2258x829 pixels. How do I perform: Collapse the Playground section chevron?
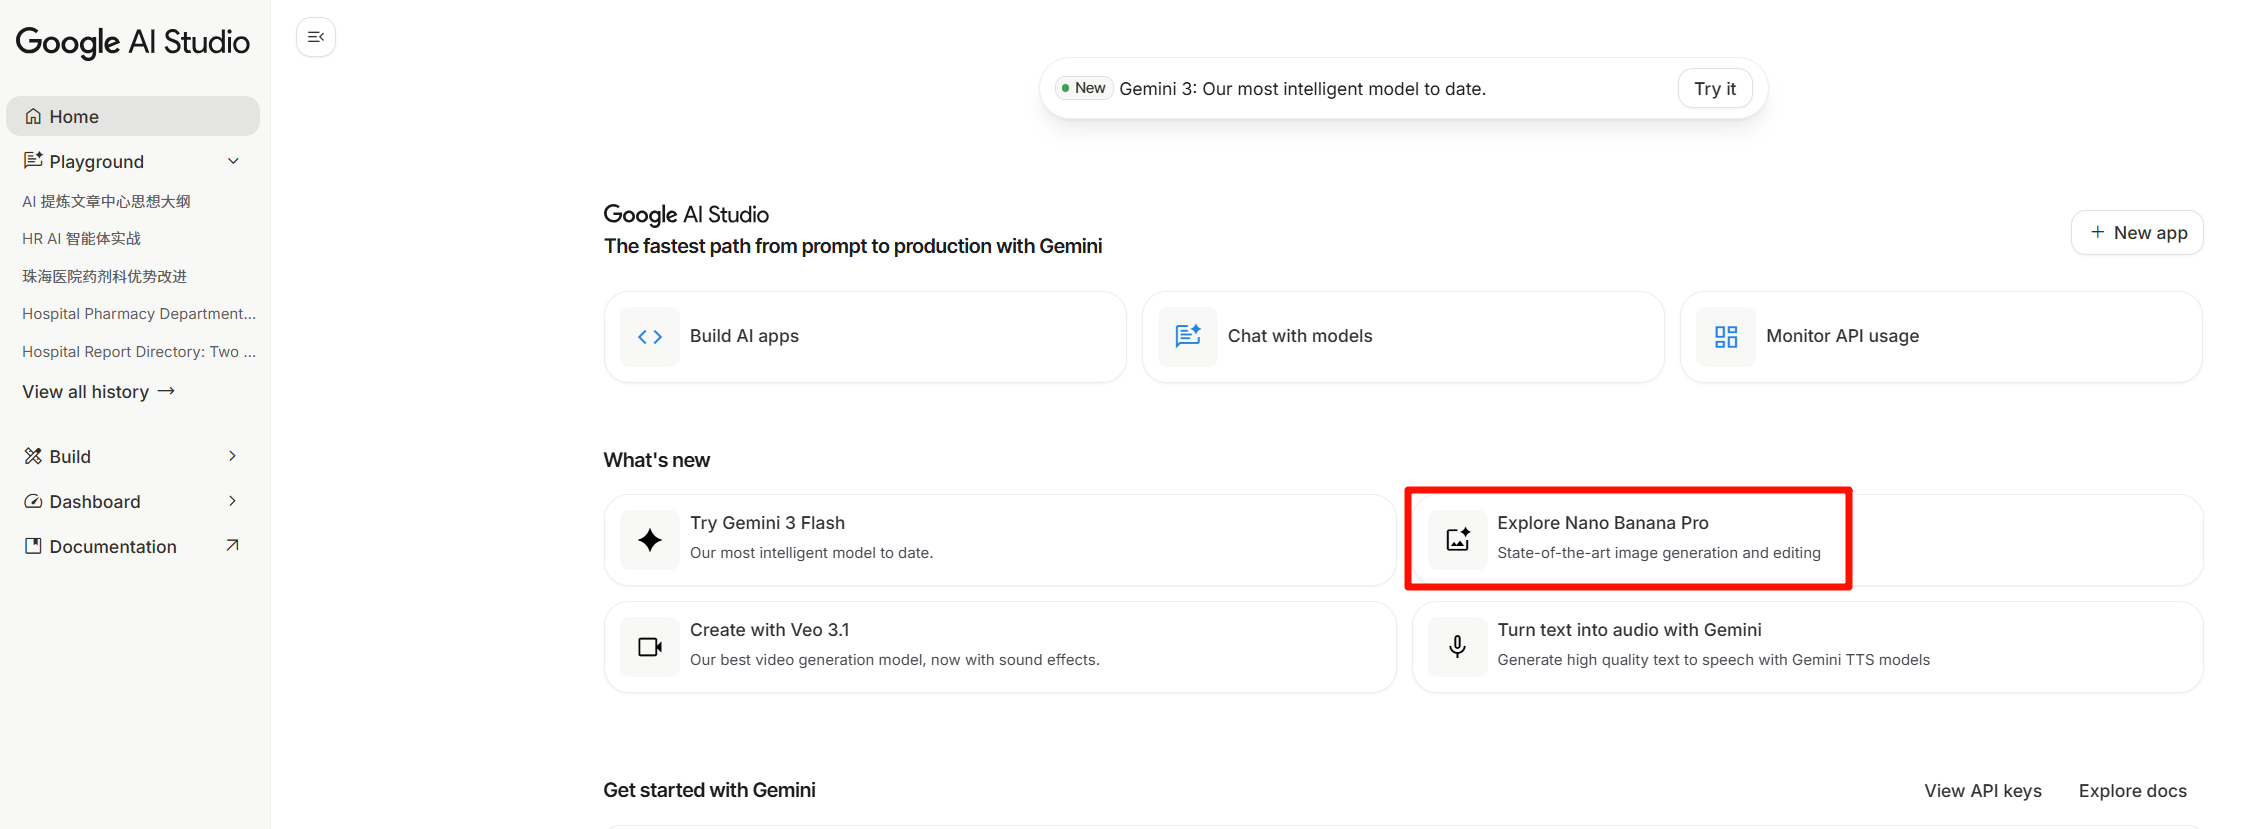(233, 161)
